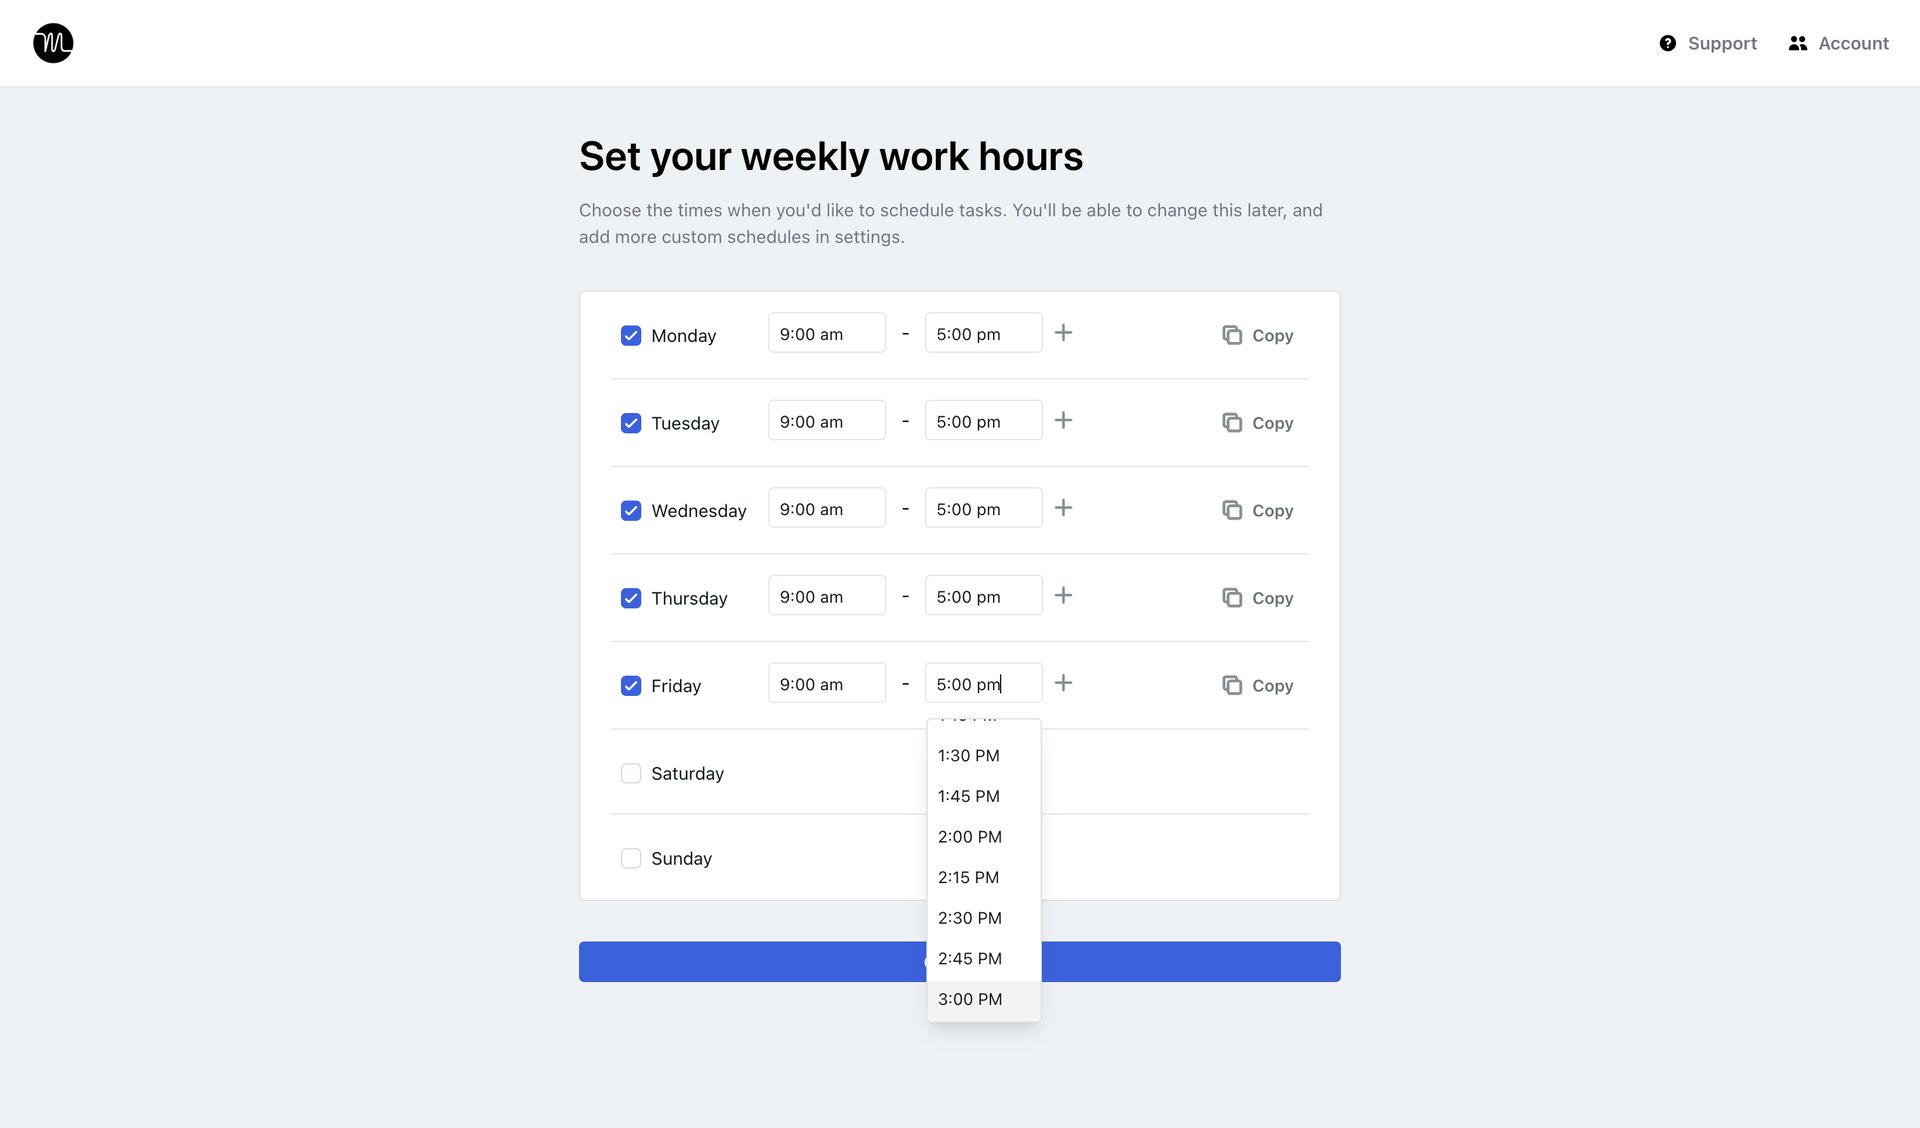Uncheck the Monday checkbox

click(x=631, y=335)
